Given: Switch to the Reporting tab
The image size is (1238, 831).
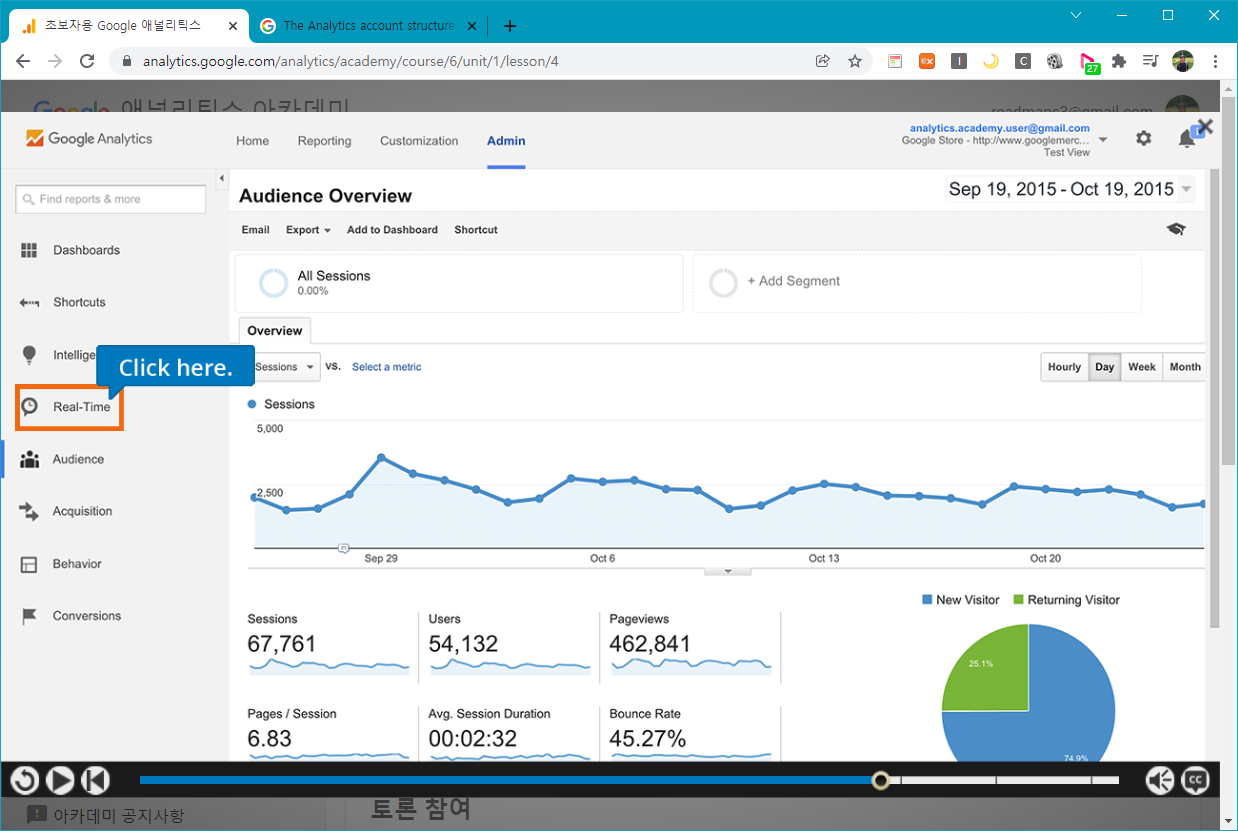Looking at the screenshot, I should (x=324, y=141).
